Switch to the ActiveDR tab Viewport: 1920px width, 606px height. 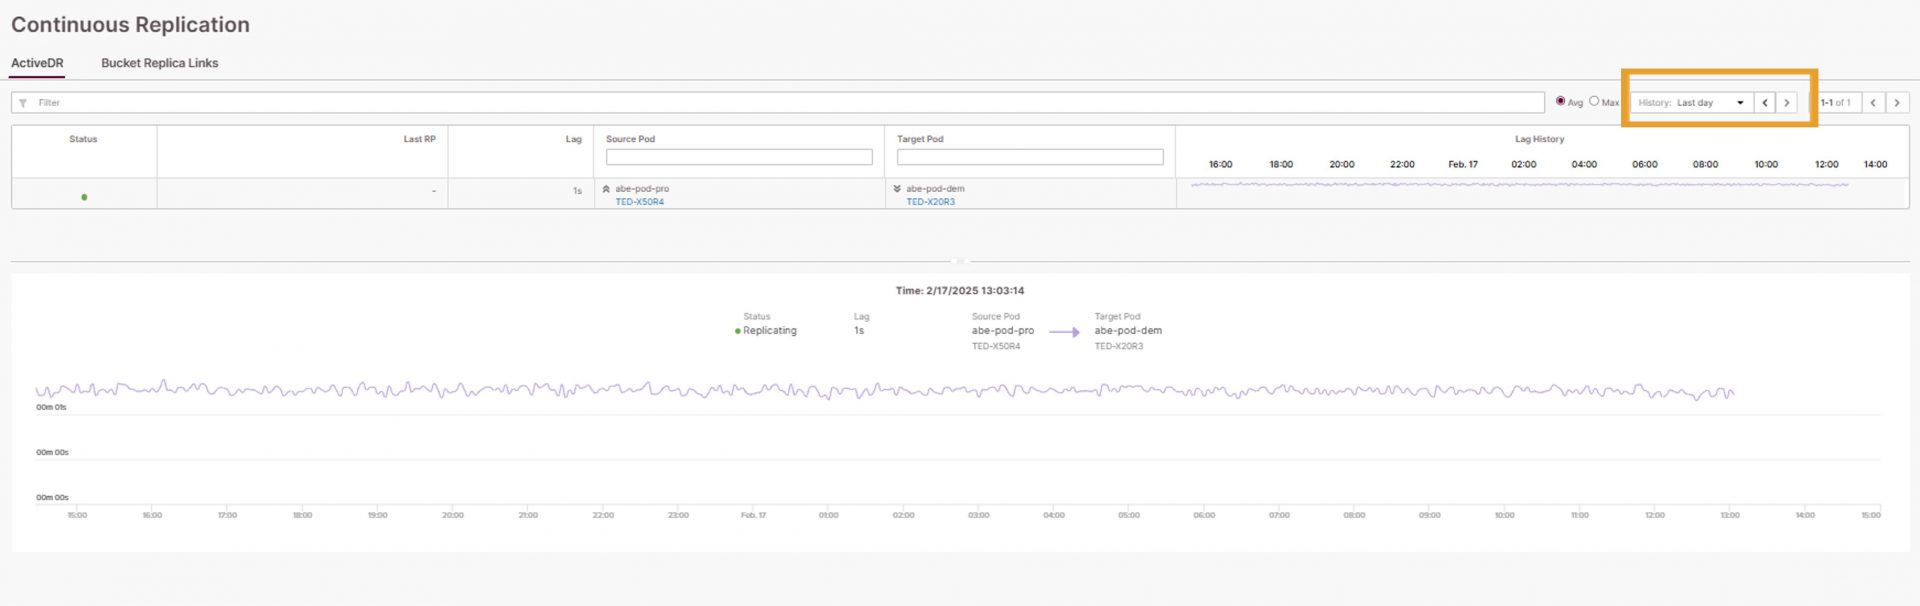pyautogui.click(x=37, y=63)
